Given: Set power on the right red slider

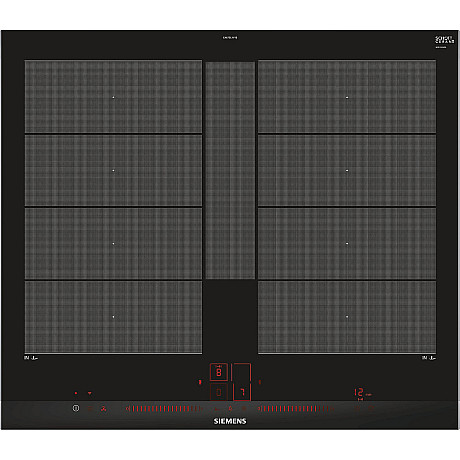Looking at the screenshot, I should [296, 408].
